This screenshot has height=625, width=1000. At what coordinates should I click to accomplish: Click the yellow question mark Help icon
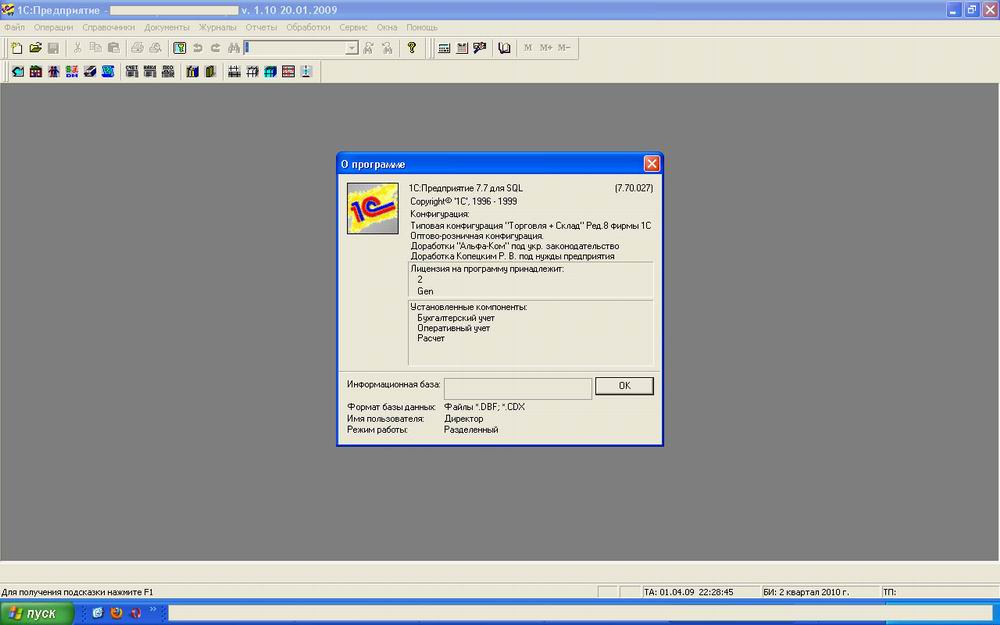click(x=411, y=48)
